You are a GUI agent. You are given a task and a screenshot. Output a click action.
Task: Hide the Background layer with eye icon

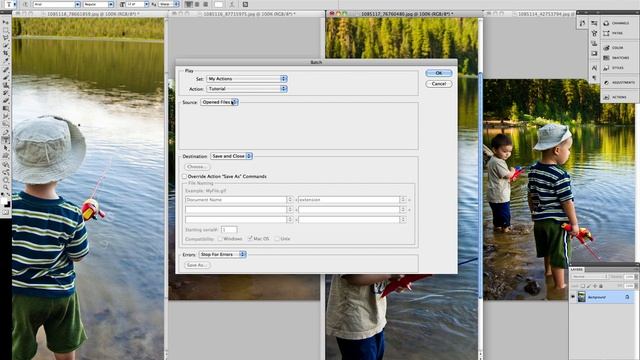(573, 297)
